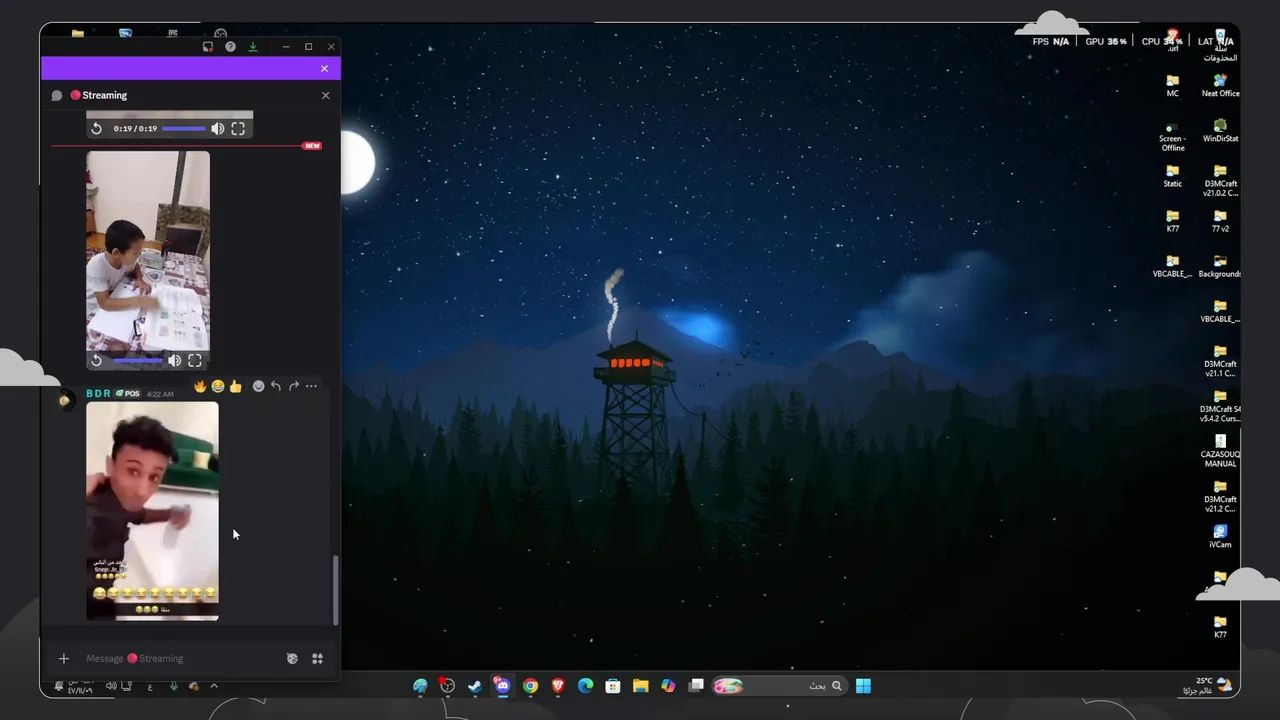Select the Recycle Bin desktop icon
The image size is (1280, 720).
tap(1220, 44)
